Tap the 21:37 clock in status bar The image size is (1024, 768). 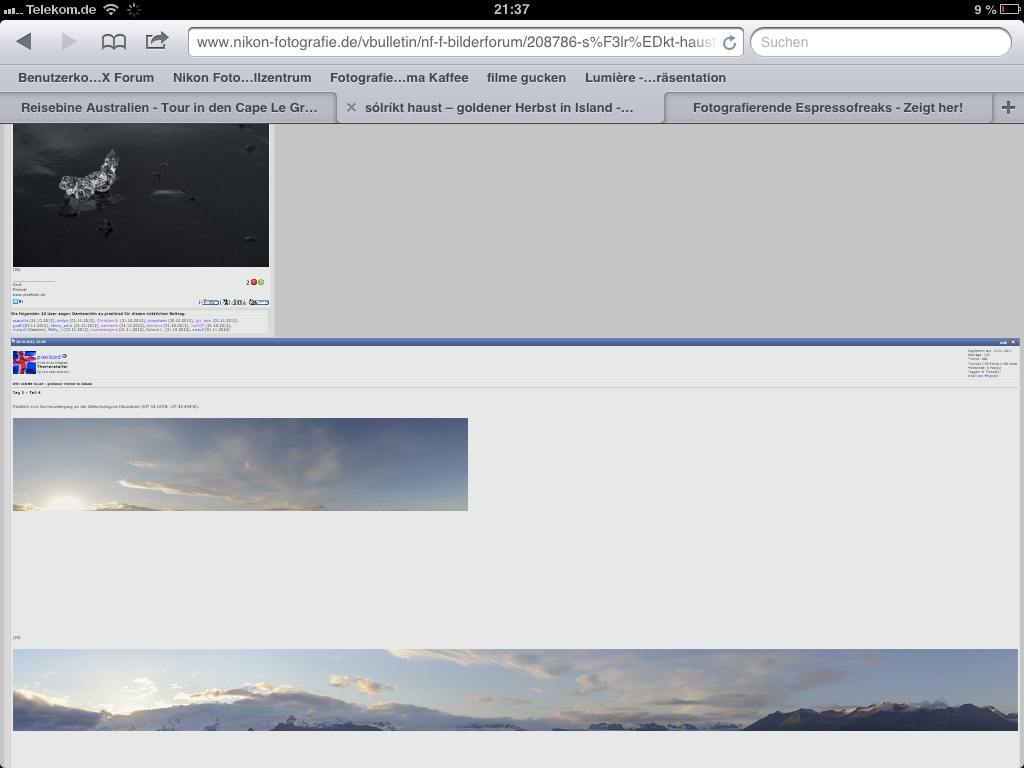click(x=511, y=9)
